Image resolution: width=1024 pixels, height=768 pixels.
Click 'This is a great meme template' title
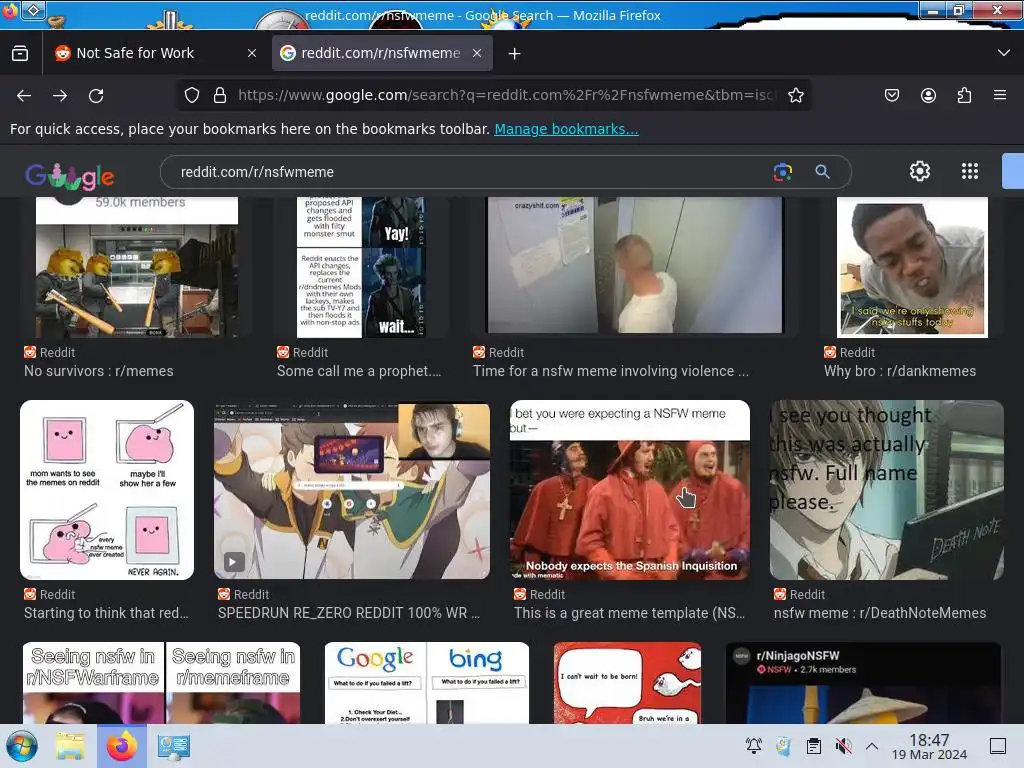(630, 613)
